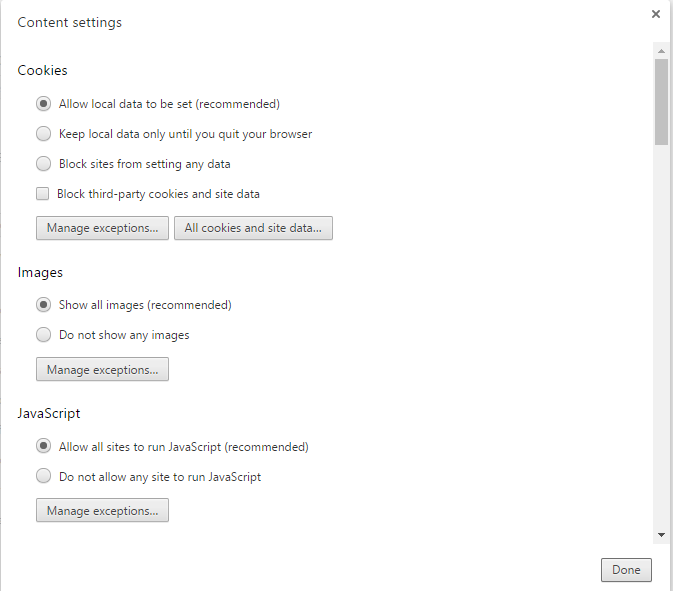Choose Do not show any images
673x591 pixels.
(44, 335)
